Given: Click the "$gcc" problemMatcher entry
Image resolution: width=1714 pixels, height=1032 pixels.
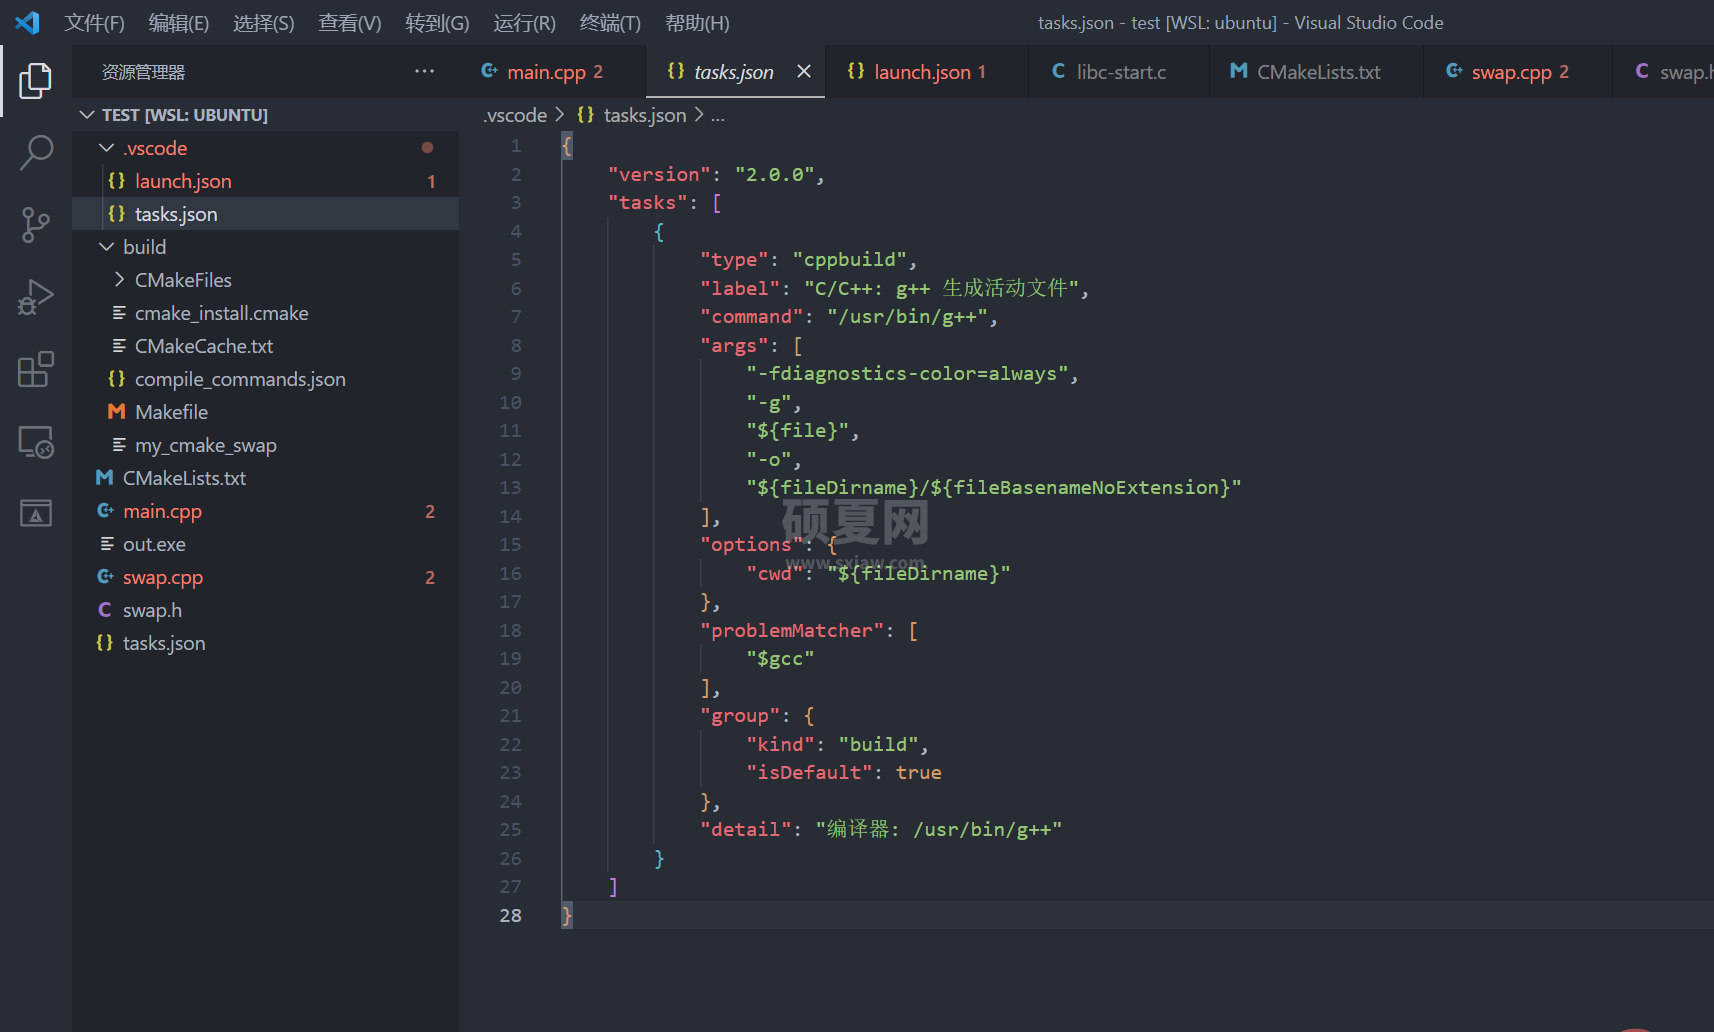Looking at the screenshot, I should 780,658.
